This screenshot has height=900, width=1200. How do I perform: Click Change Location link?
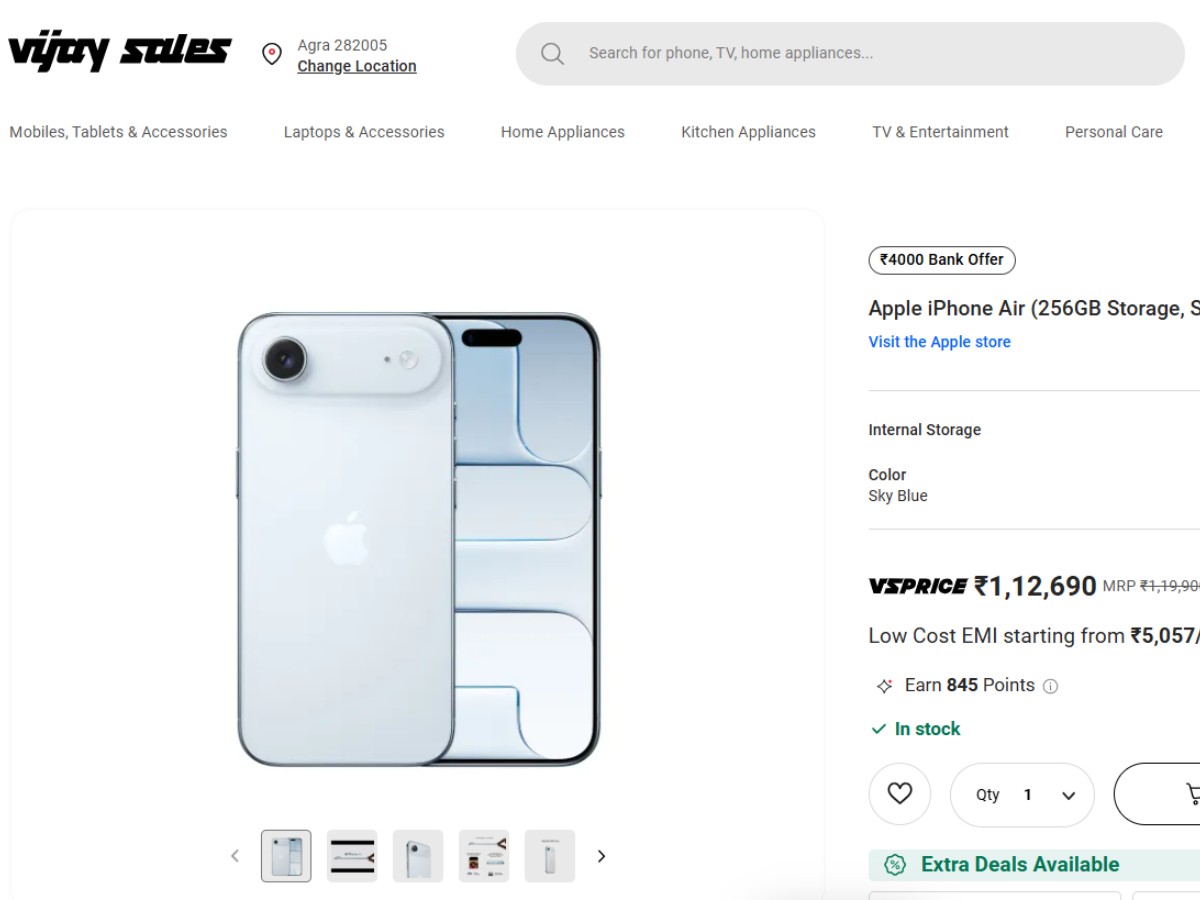tap(357, 66)
